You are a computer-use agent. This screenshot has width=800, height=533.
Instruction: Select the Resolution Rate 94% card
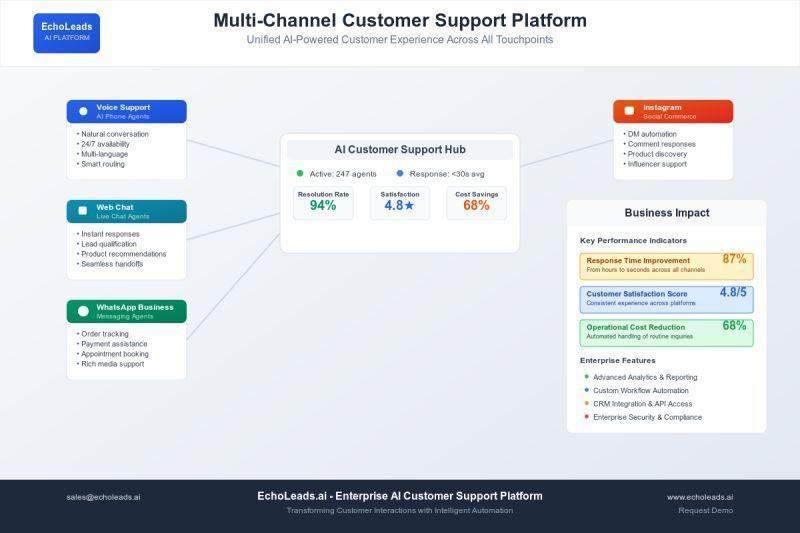323,202
